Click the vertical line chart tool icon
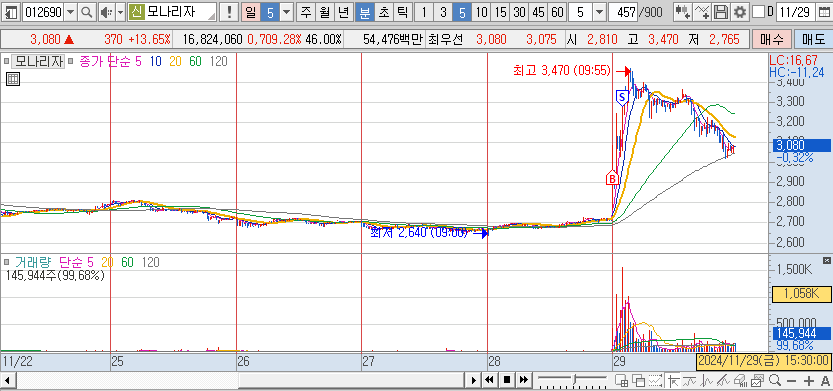This screenshot has height=391, width=833. [x=707, y=380]
